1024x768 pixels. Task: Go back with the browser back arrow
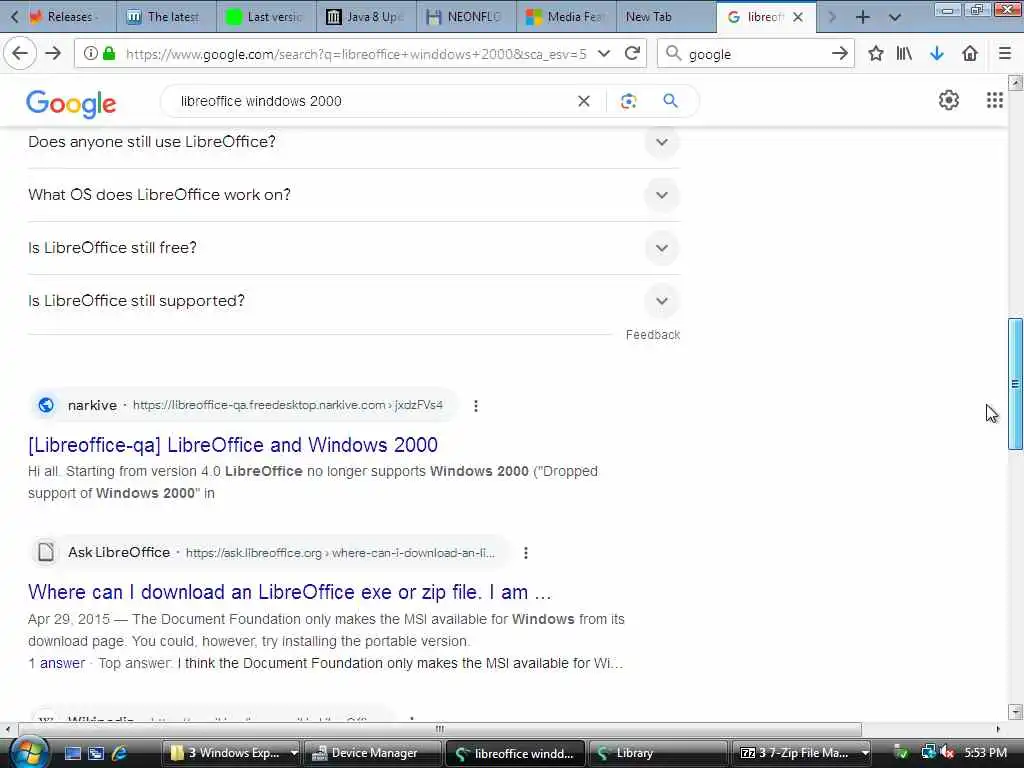(20, 54)
